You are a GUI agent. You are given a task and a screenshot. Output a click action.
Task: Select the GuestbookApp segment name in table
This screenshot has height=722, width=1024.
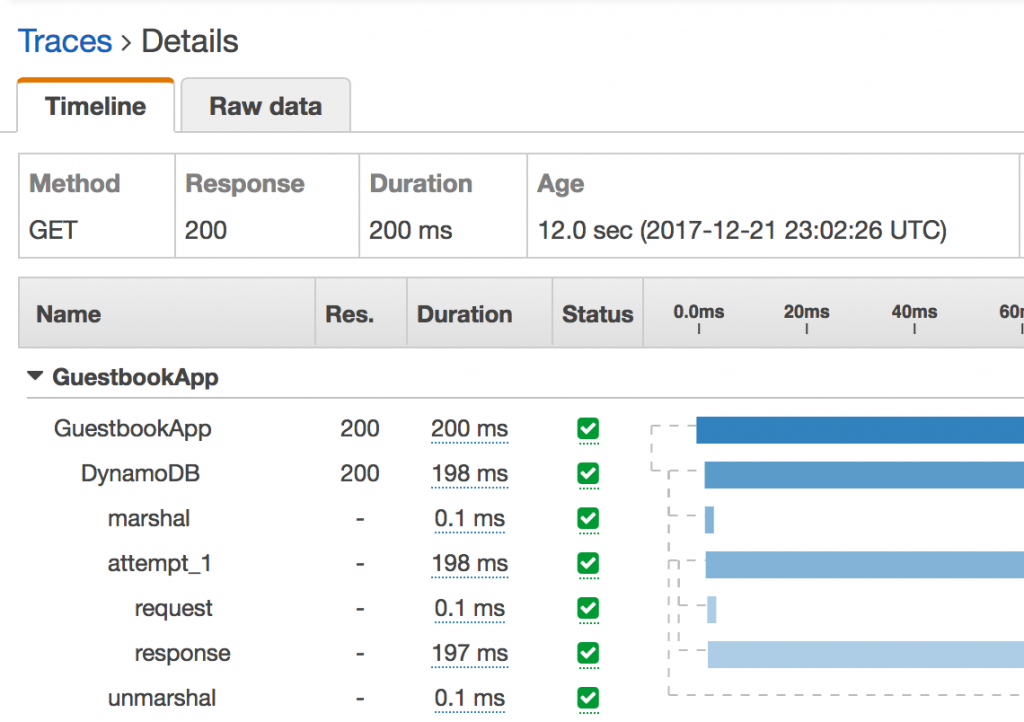click(133, 429)
